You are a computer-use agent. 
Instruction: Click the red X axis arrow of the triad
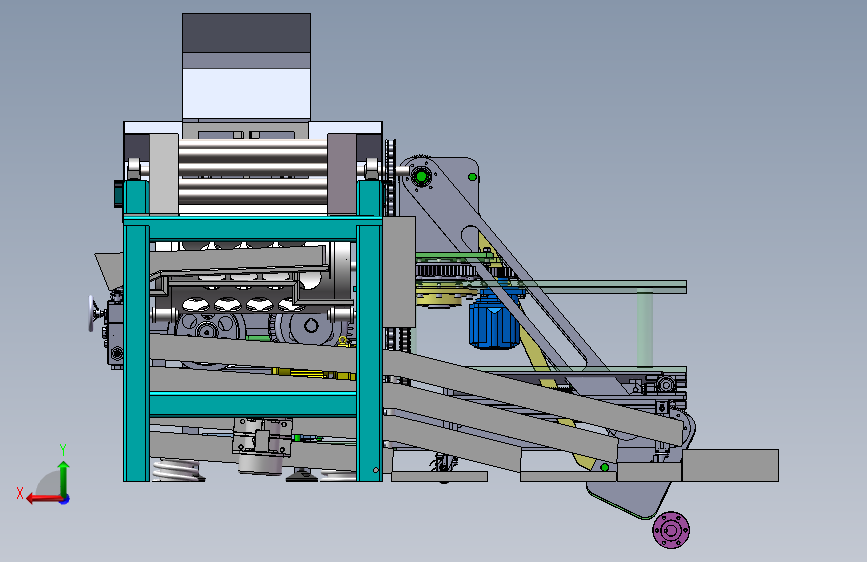coord(43,499)
